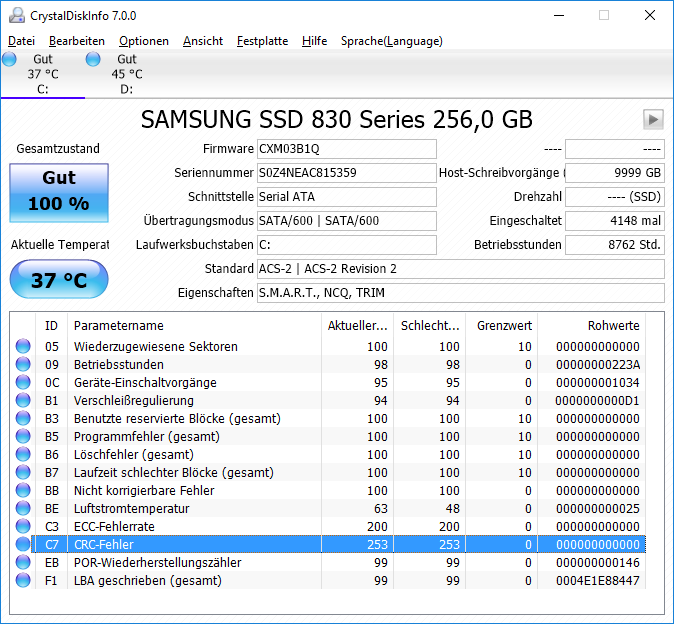The image size is (674, 624).
Task: Click status orb for CRC-Fehler row
Action: point(23,544)
